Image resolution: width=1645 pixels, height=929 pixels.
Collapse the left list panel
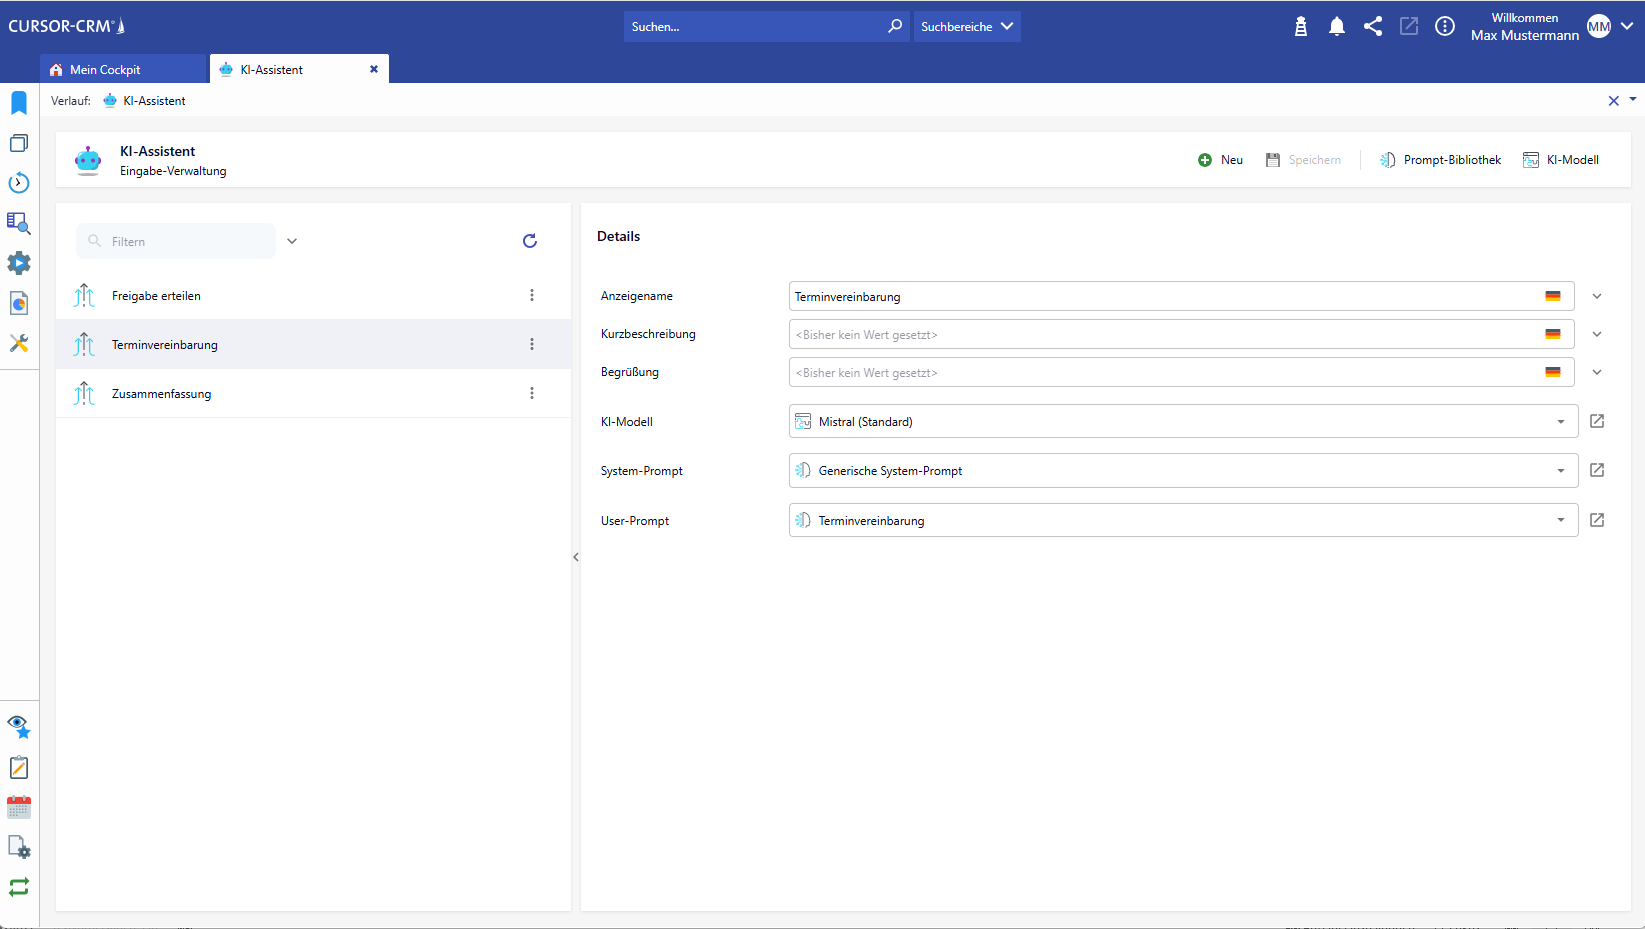[x=576, y=557]
